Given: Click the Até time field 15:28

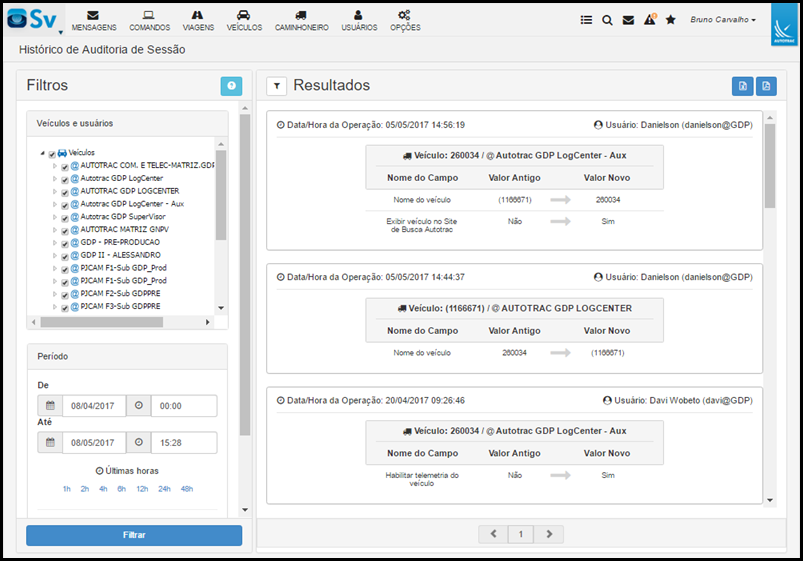Looking at the screenshot, I should pos(184,443).
